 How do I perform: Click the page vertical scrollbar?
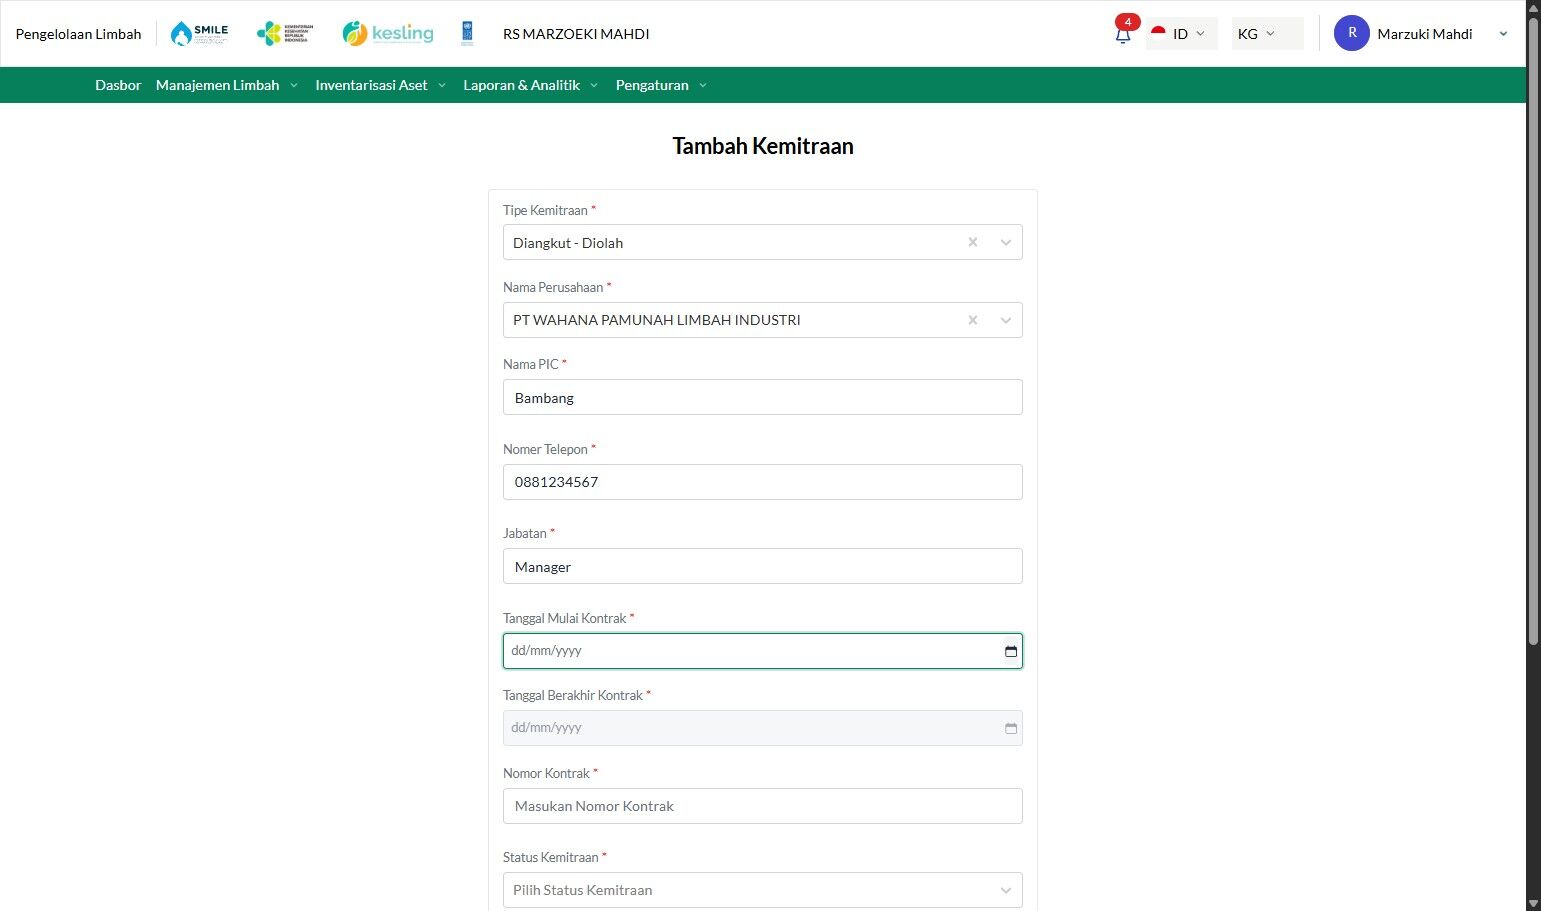(x=1533, y=330)
